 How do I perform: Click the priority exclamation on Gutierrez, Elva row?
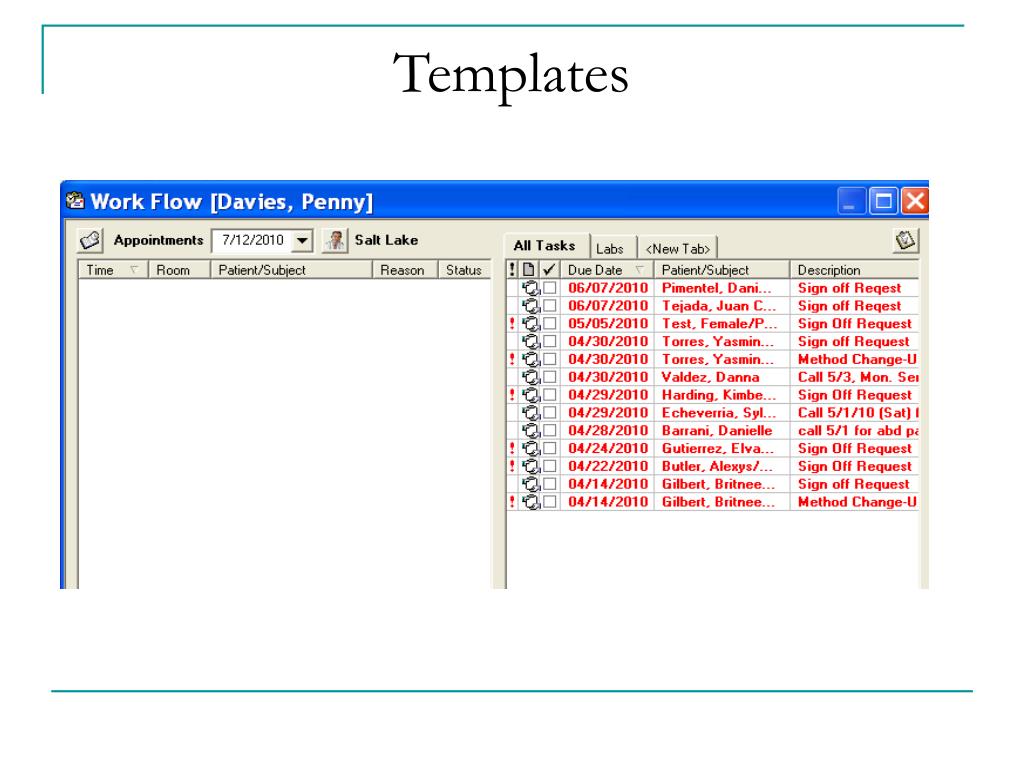512,448
